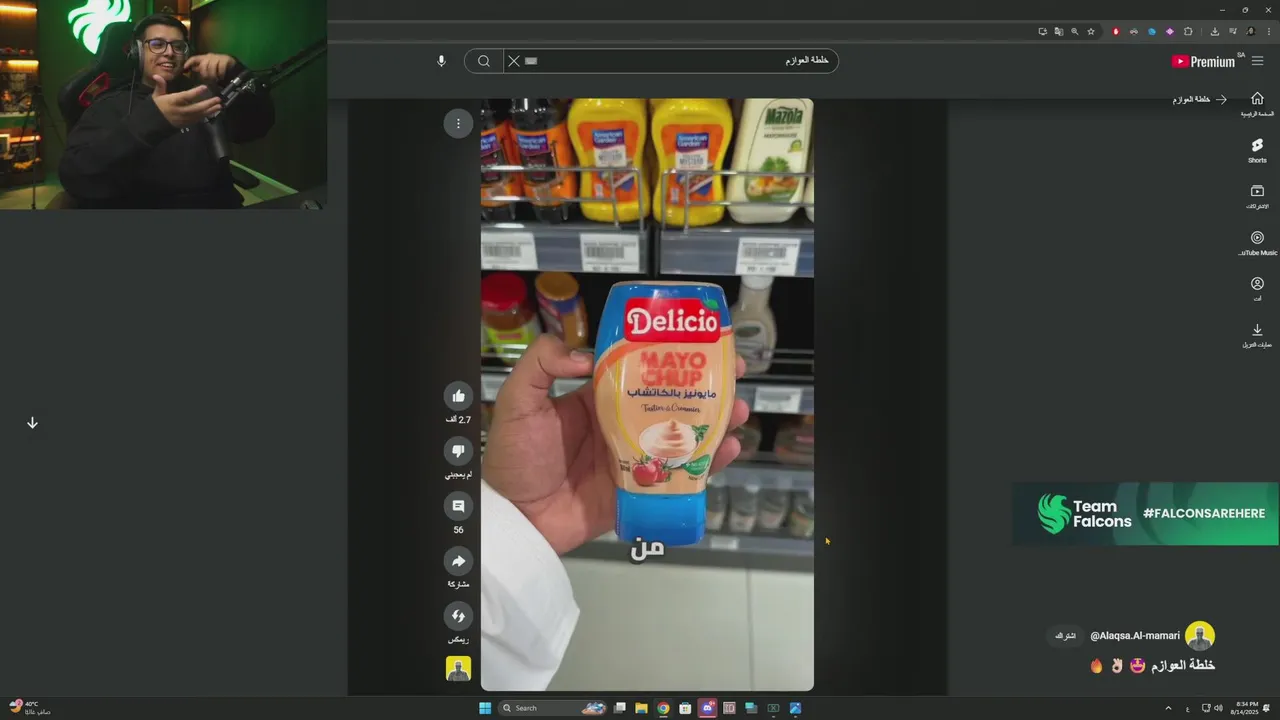1280x720 pixels.
Task: Like the Short with thumbs-up button
Action: point(458,396)
